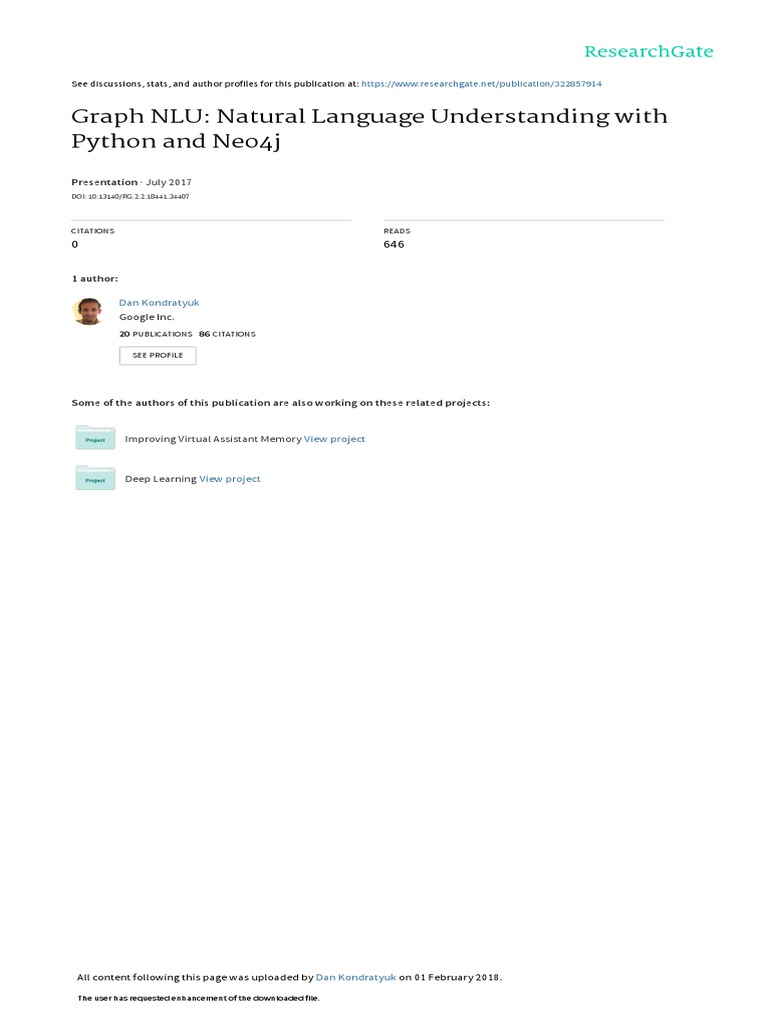Open View project link for Deep Learning
This screenshot has height=1024, width=768.
point(230,479)
